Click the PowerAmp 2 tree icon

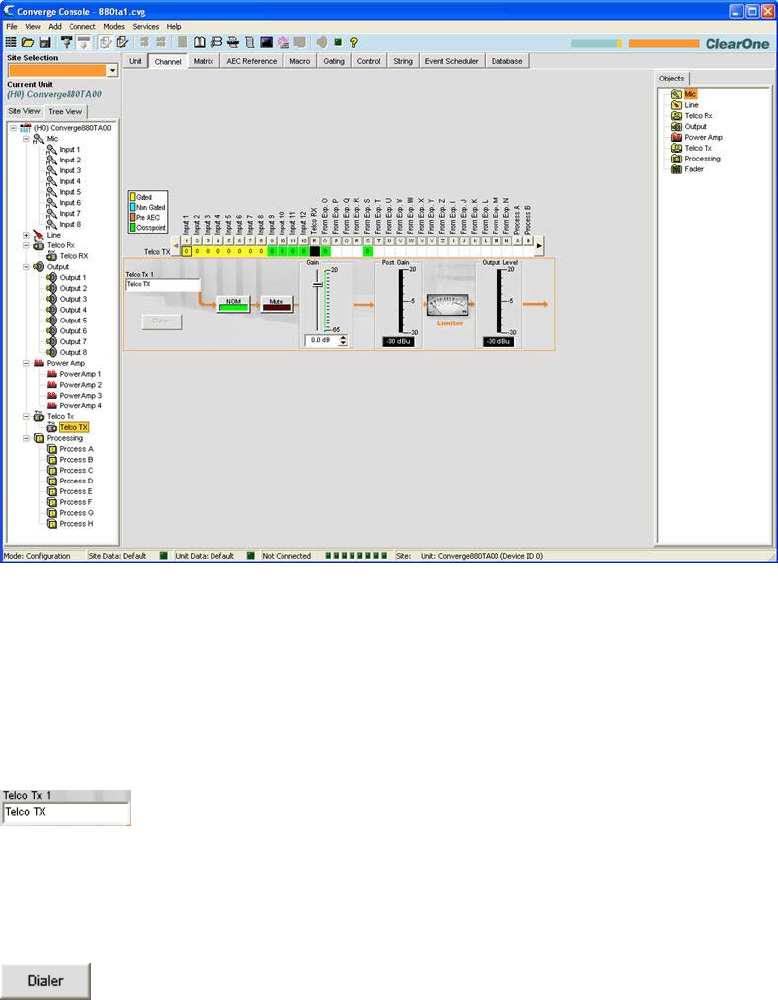point(52,385)
